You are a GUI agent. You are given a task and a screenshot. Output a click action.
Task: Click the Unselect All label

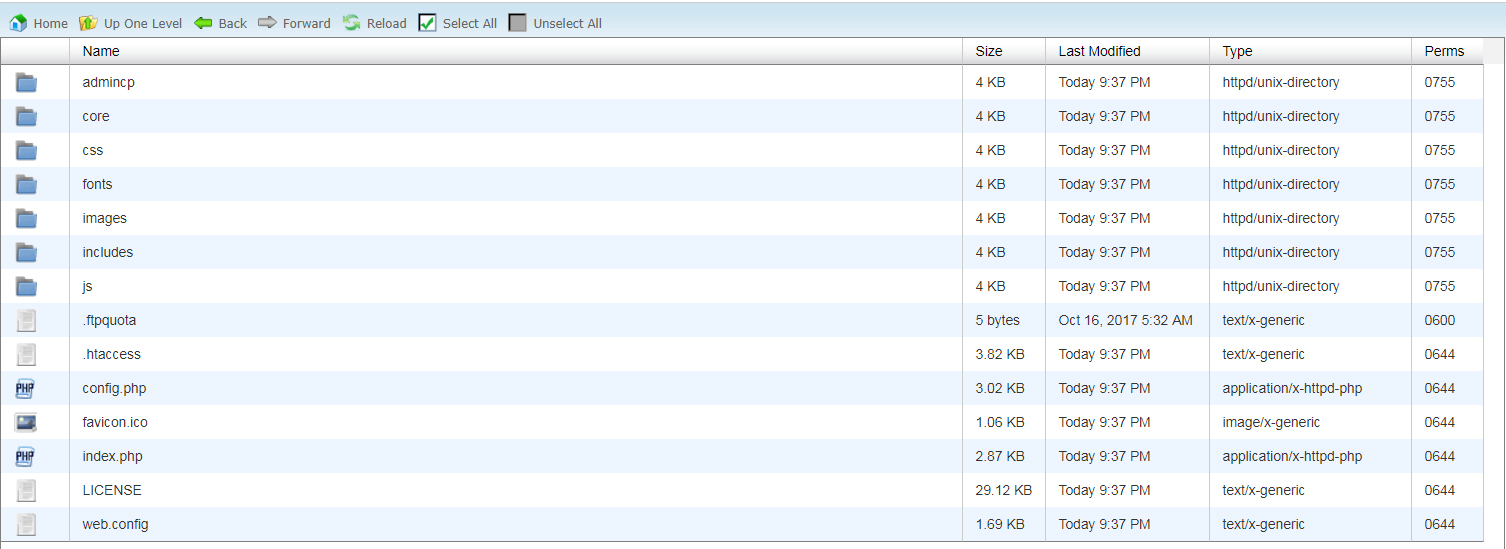(x=568, y=23)
